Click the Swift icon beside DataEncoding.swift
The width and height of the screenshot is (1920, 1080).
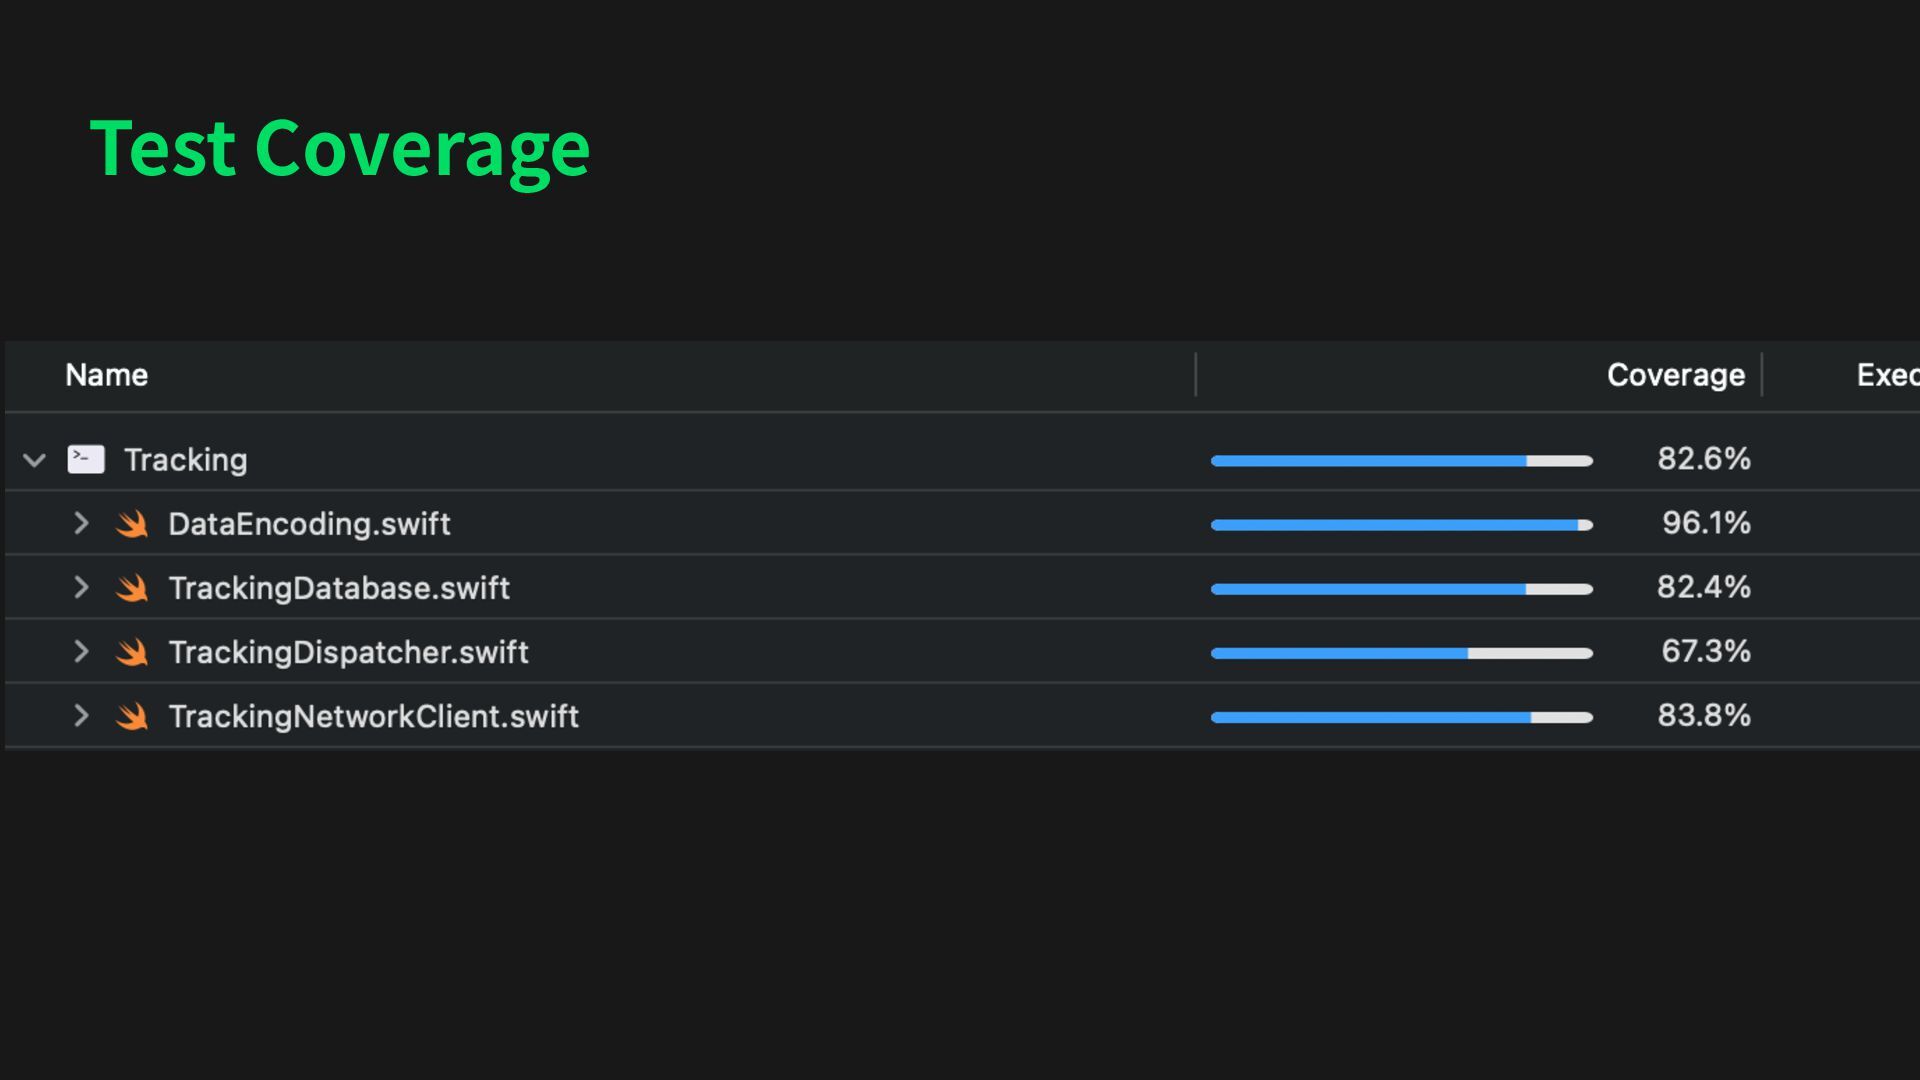pos(132,524)
